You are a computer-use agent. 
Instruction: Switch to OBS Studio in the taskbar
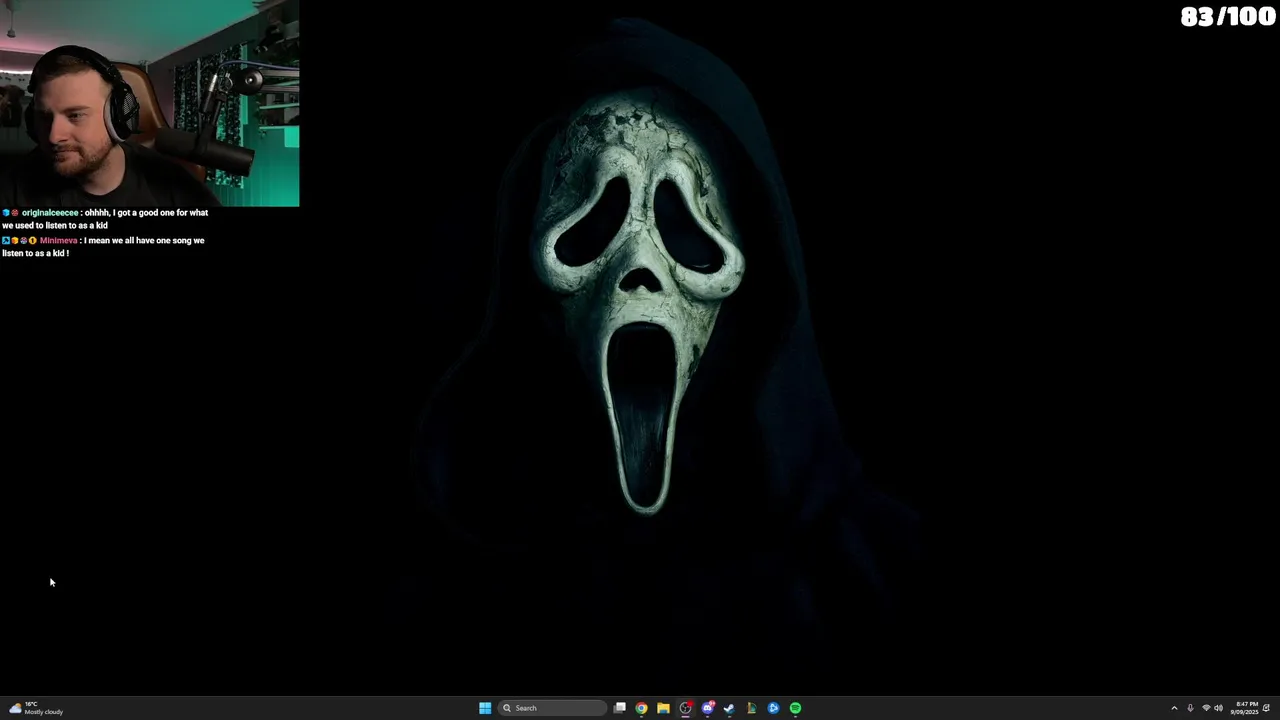685,708
